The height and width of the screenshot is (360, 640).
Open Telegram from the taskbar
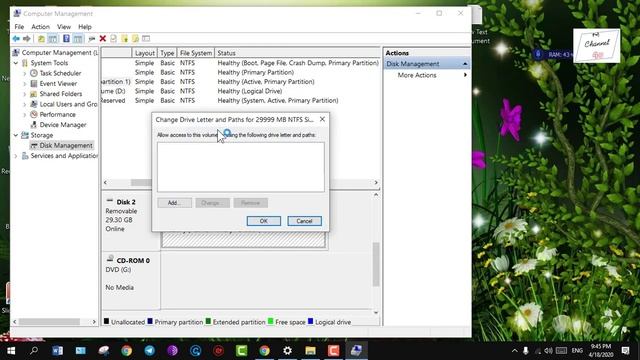point(149,350)
